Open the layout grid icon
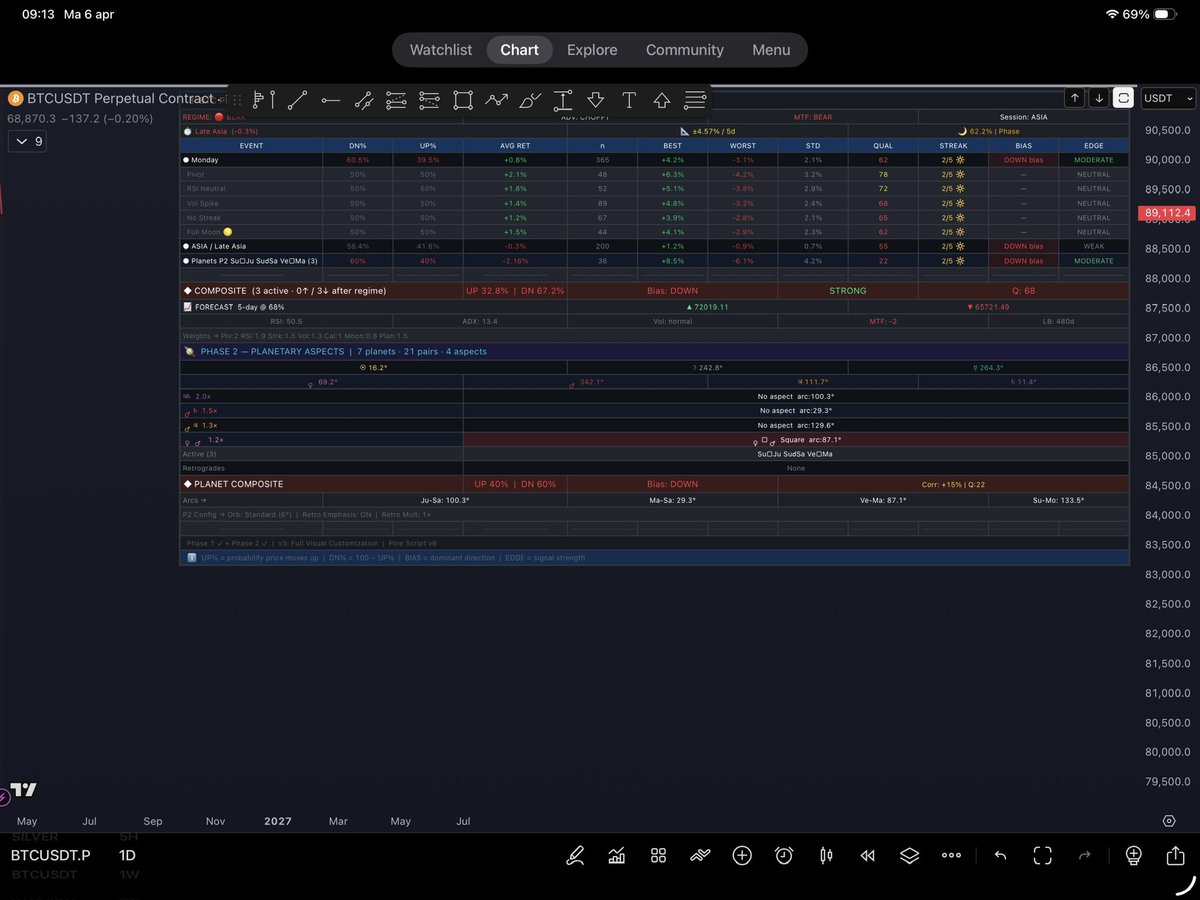 coord(658,855)
